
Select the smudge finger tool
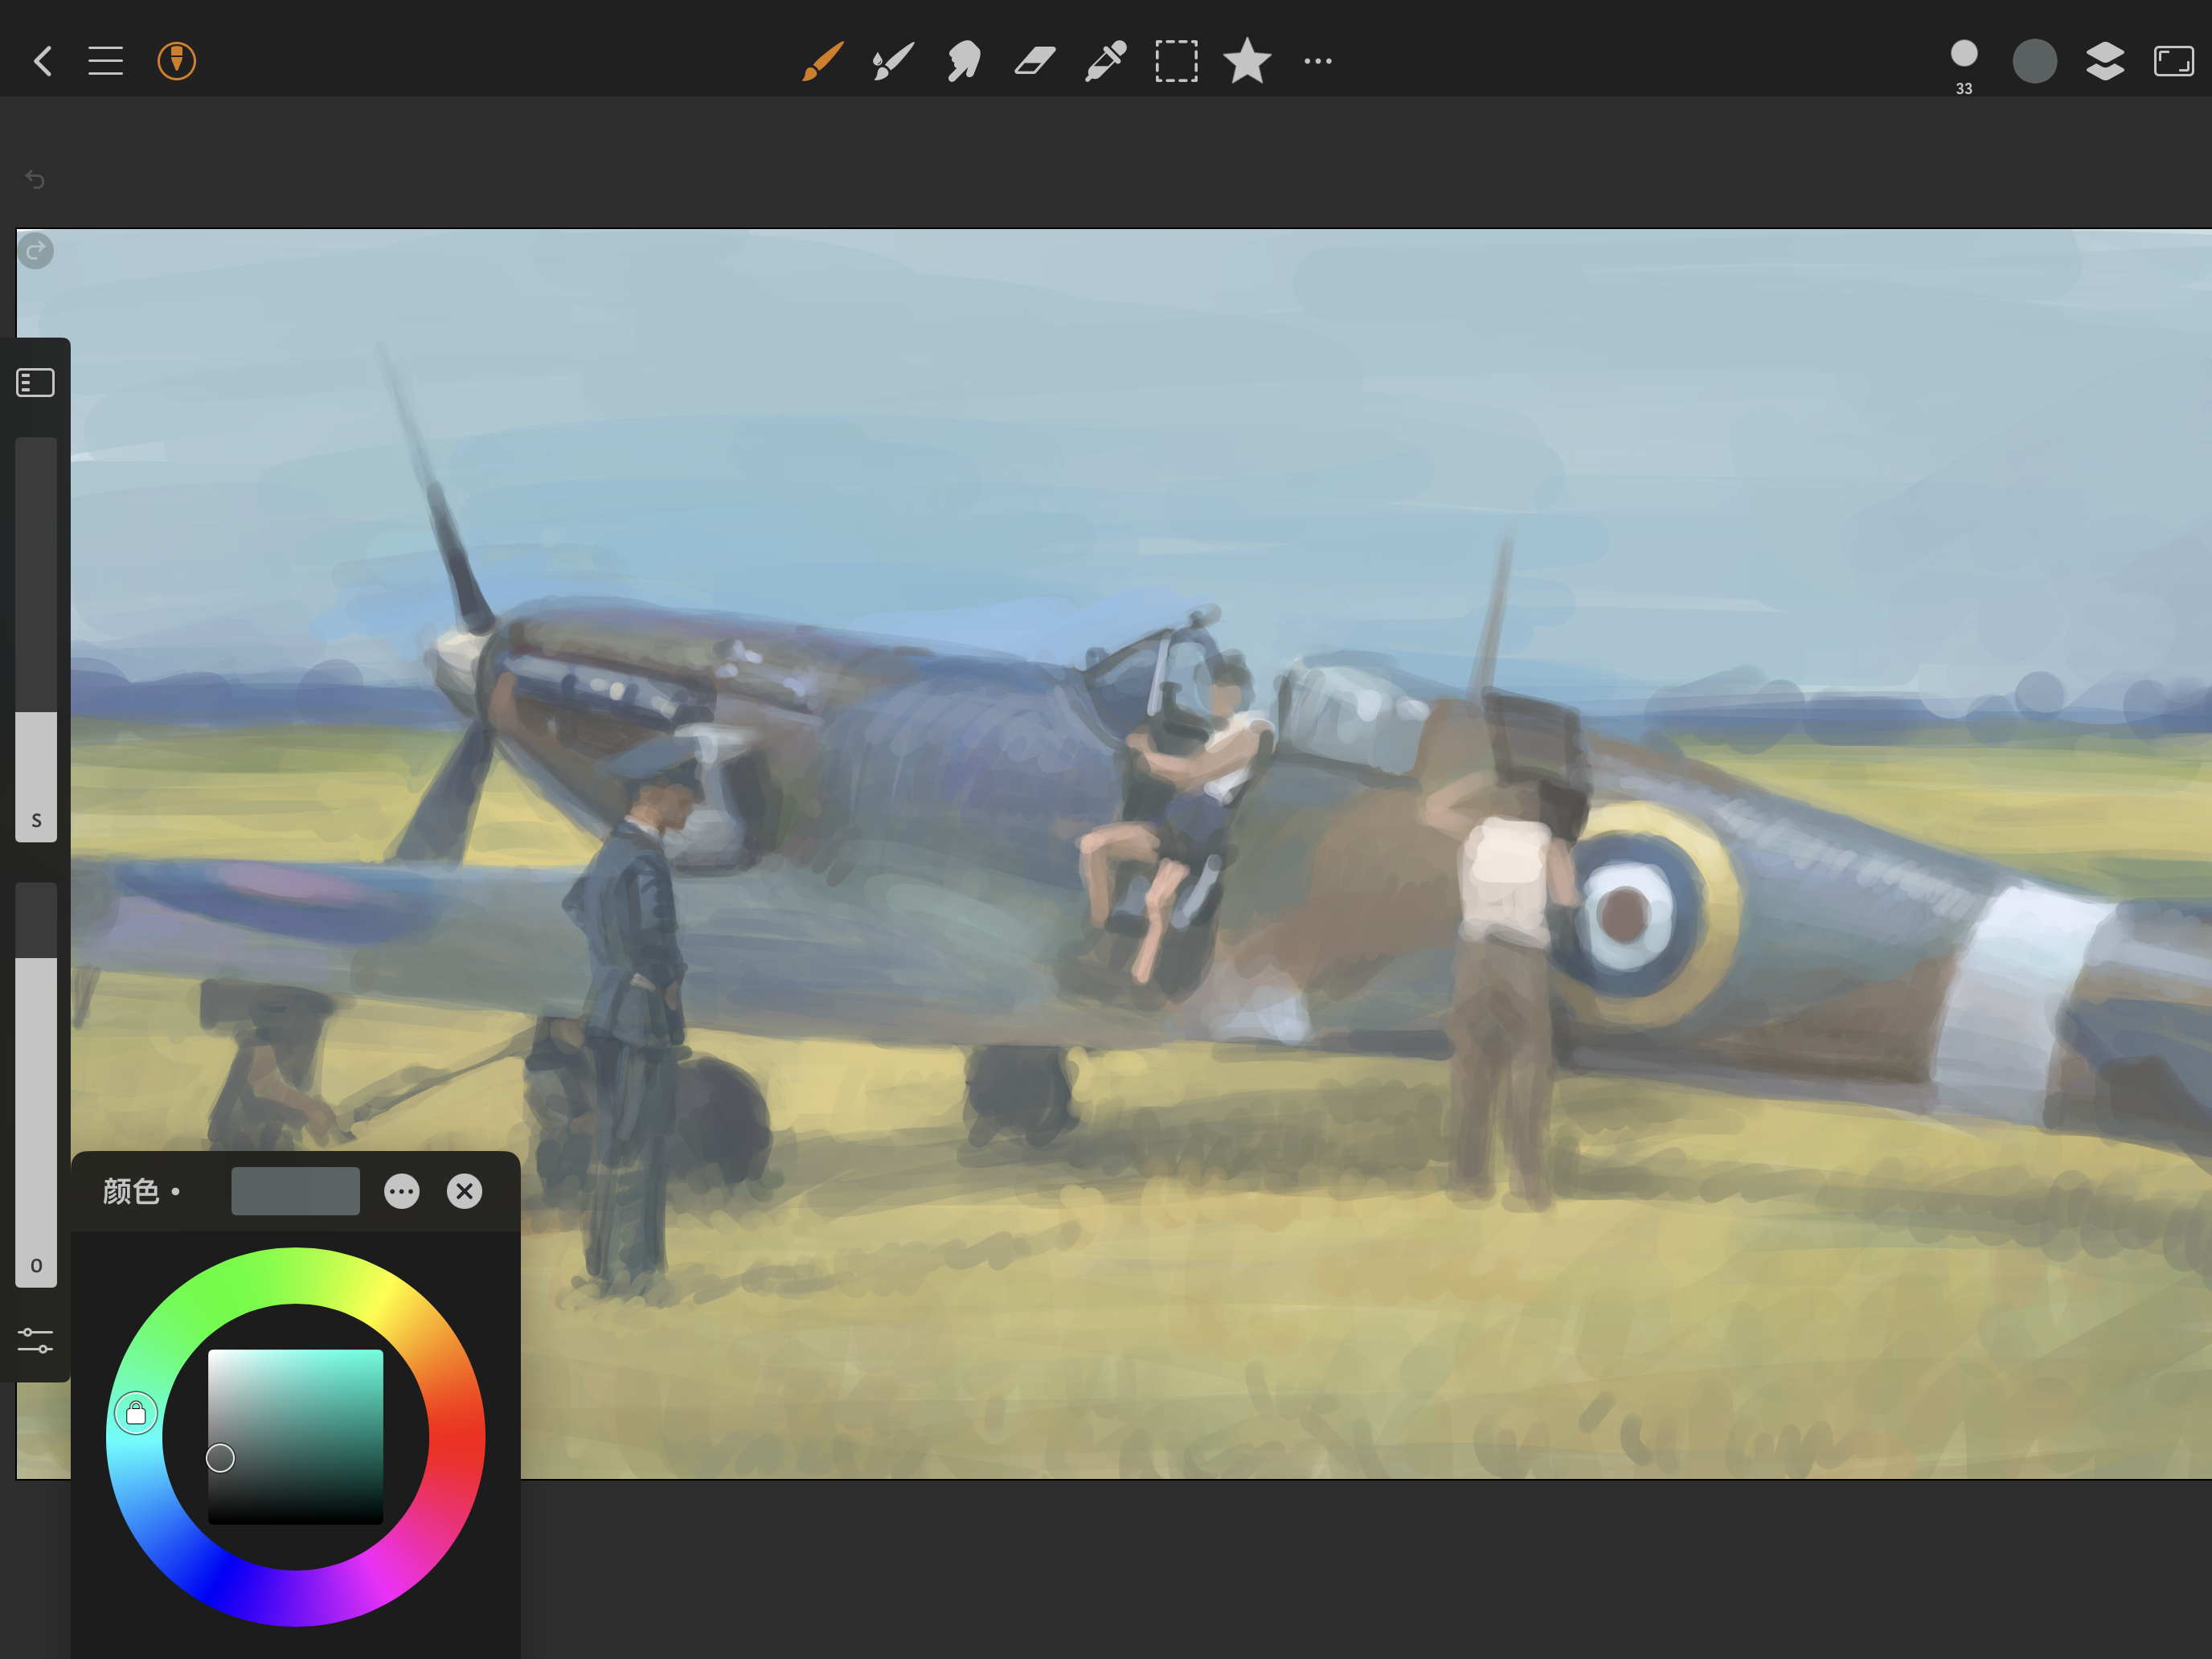[964, 61]
